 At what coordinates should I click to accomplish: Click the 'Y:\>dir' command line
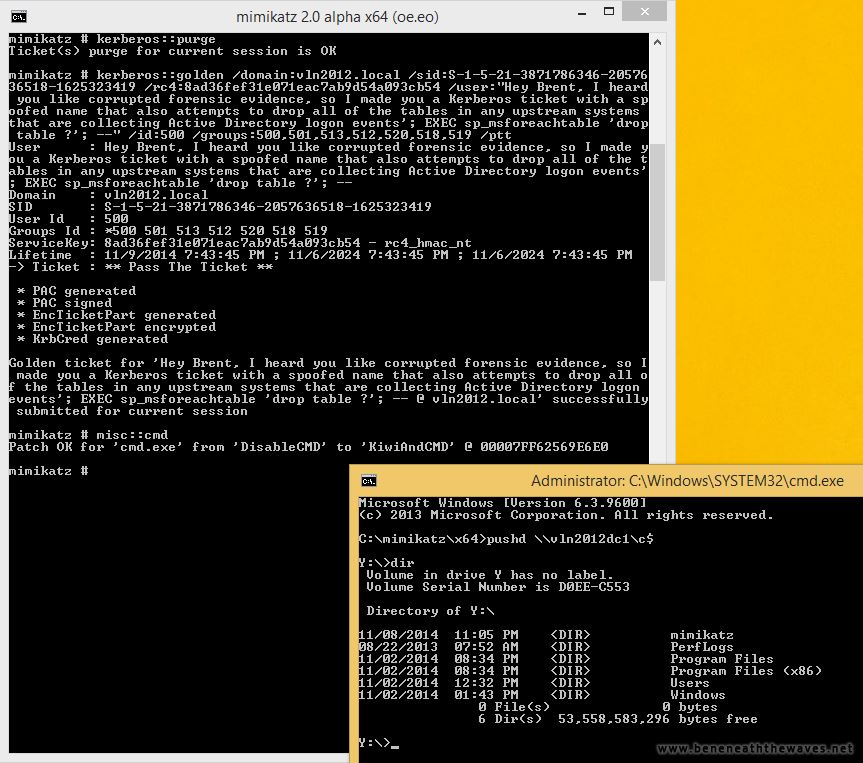[x=386, y=563]
